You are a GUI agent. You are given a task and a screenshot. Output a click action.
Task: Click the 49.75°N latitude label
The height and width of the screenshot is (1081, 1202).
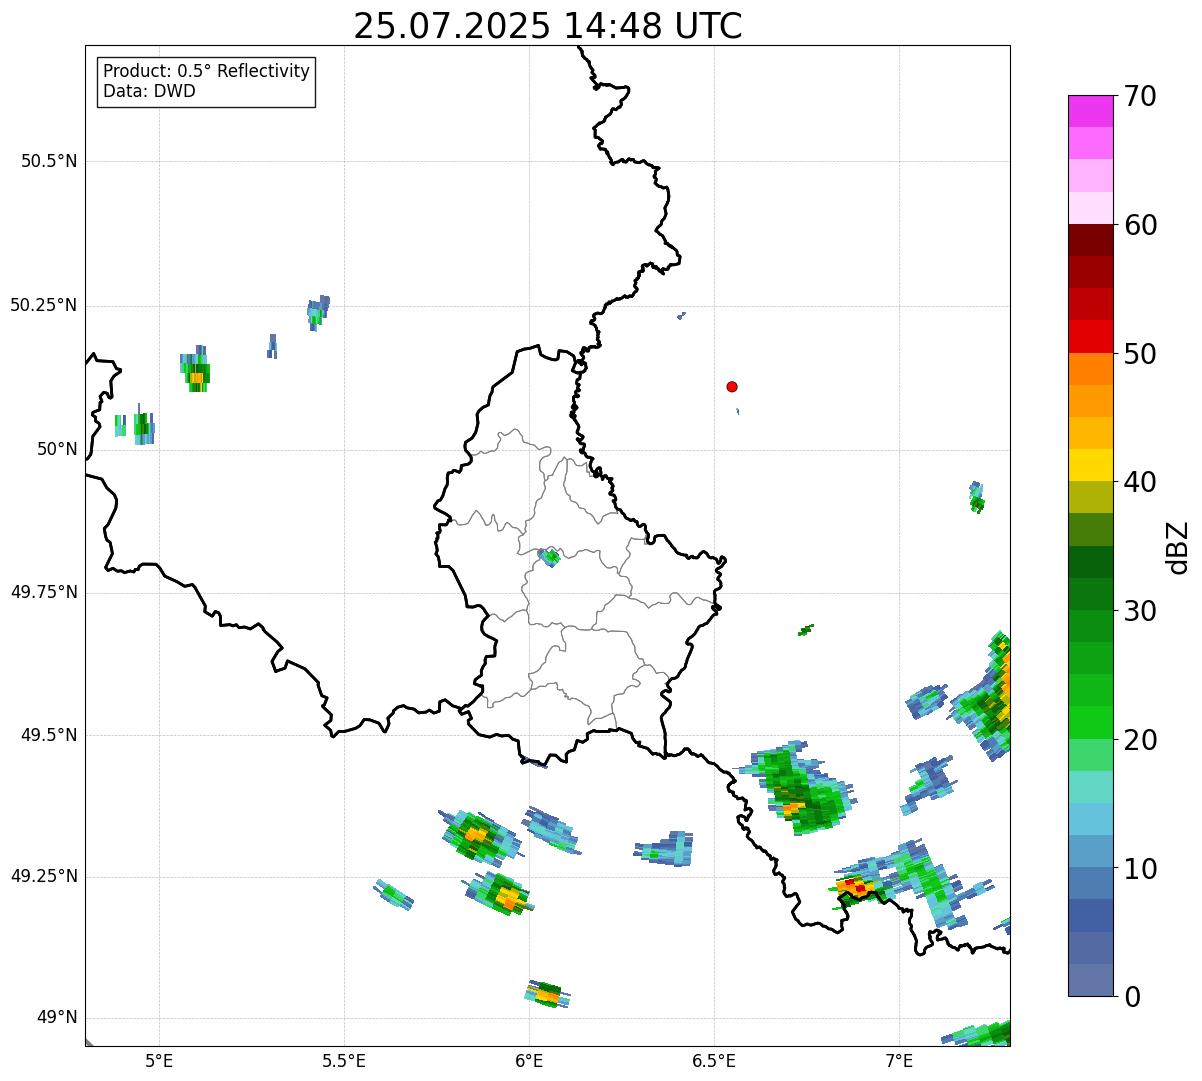pyautogui.click(x=43, y=592)
